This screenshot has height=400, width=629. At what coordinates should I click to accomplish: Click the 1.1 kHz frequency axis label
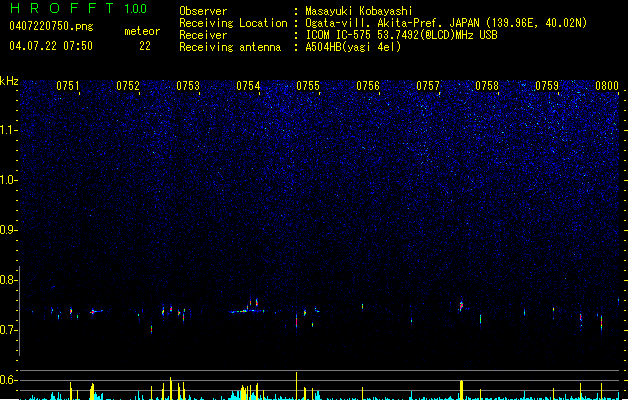tap(8, 130)
